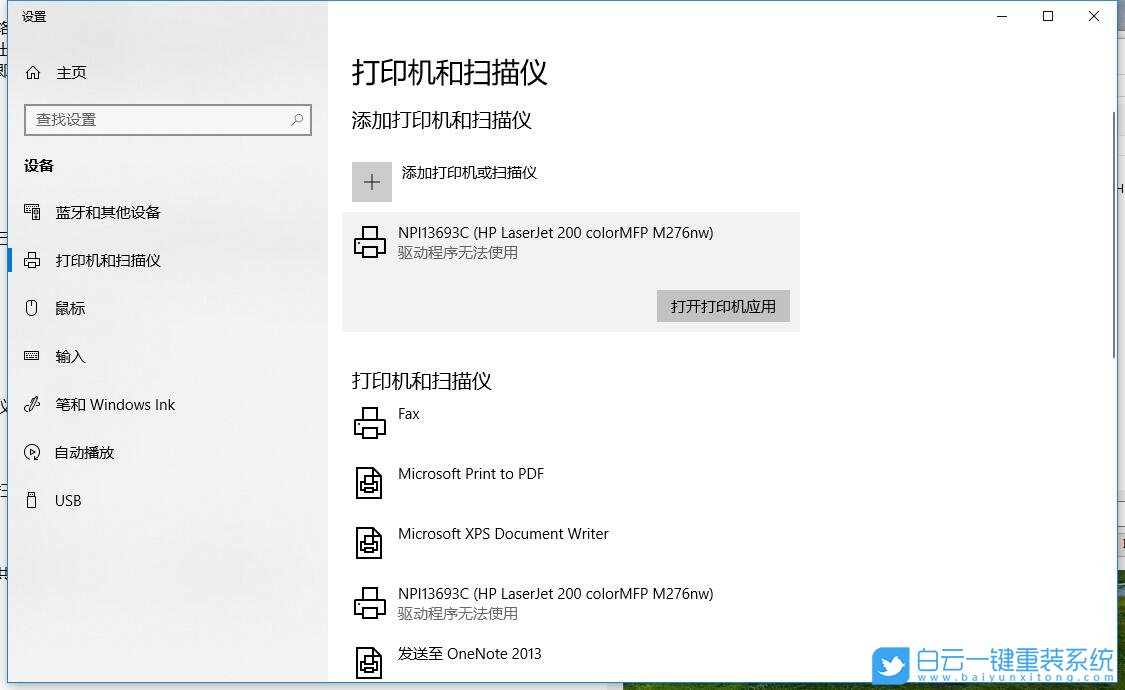
Task: Select the 发送至 OneNote 2013 printer icon
Action: (371, 662)
